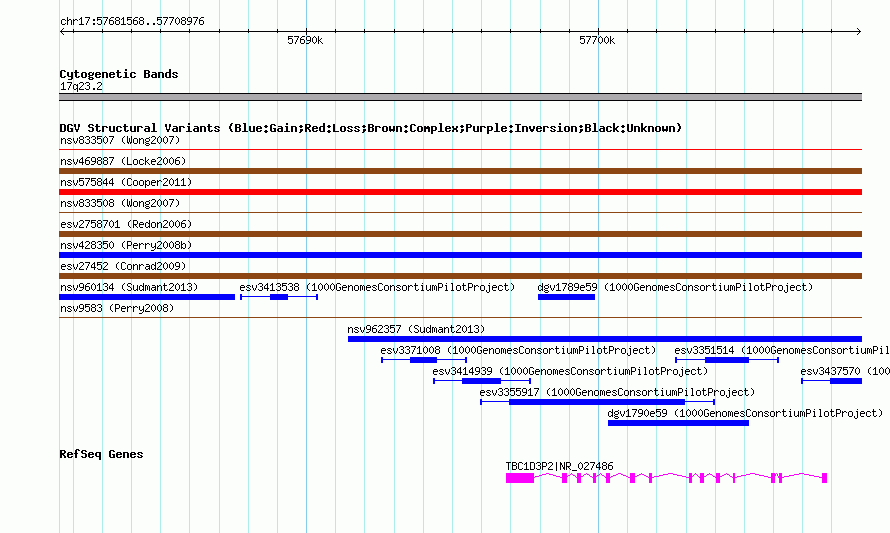Select the nsv469887 (Locke2006) brown bar
The height and width of the screenshot is (533, 890).
[460, 171]
